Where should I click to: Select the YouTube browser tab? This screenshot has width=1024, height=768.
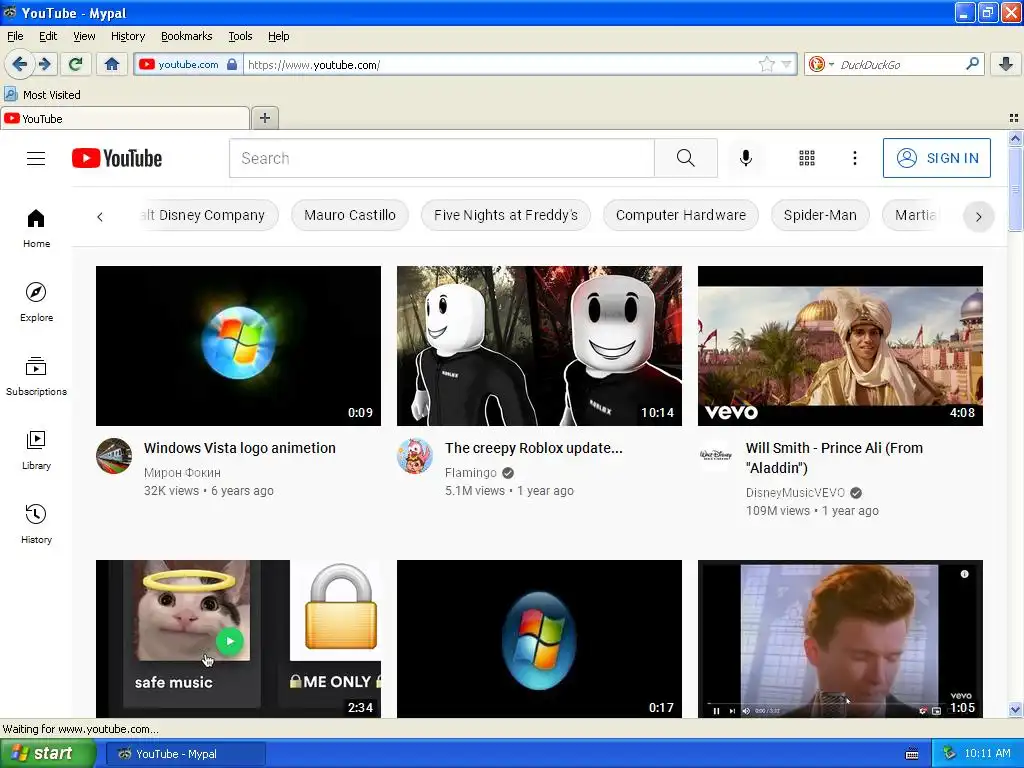tap(125, 118)
